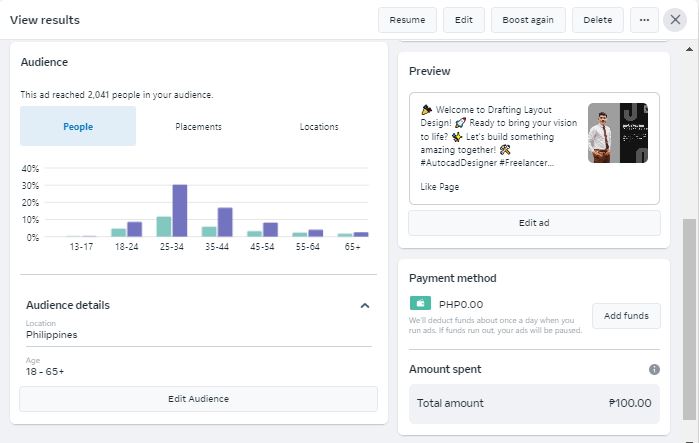Delete this ad
Viewport: 699px width, 443px height.
click(x=598, y=20)
